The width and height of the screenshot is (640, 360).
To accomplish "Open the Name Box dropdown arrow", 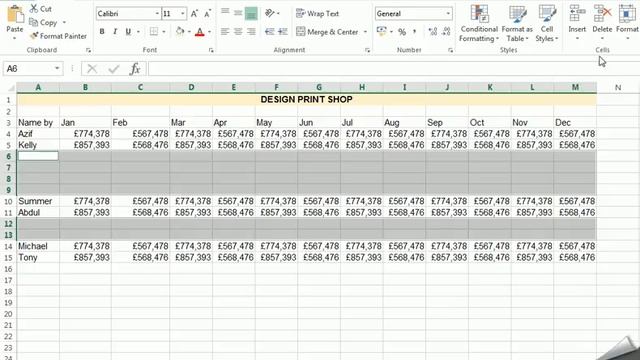I will [57, 68].
